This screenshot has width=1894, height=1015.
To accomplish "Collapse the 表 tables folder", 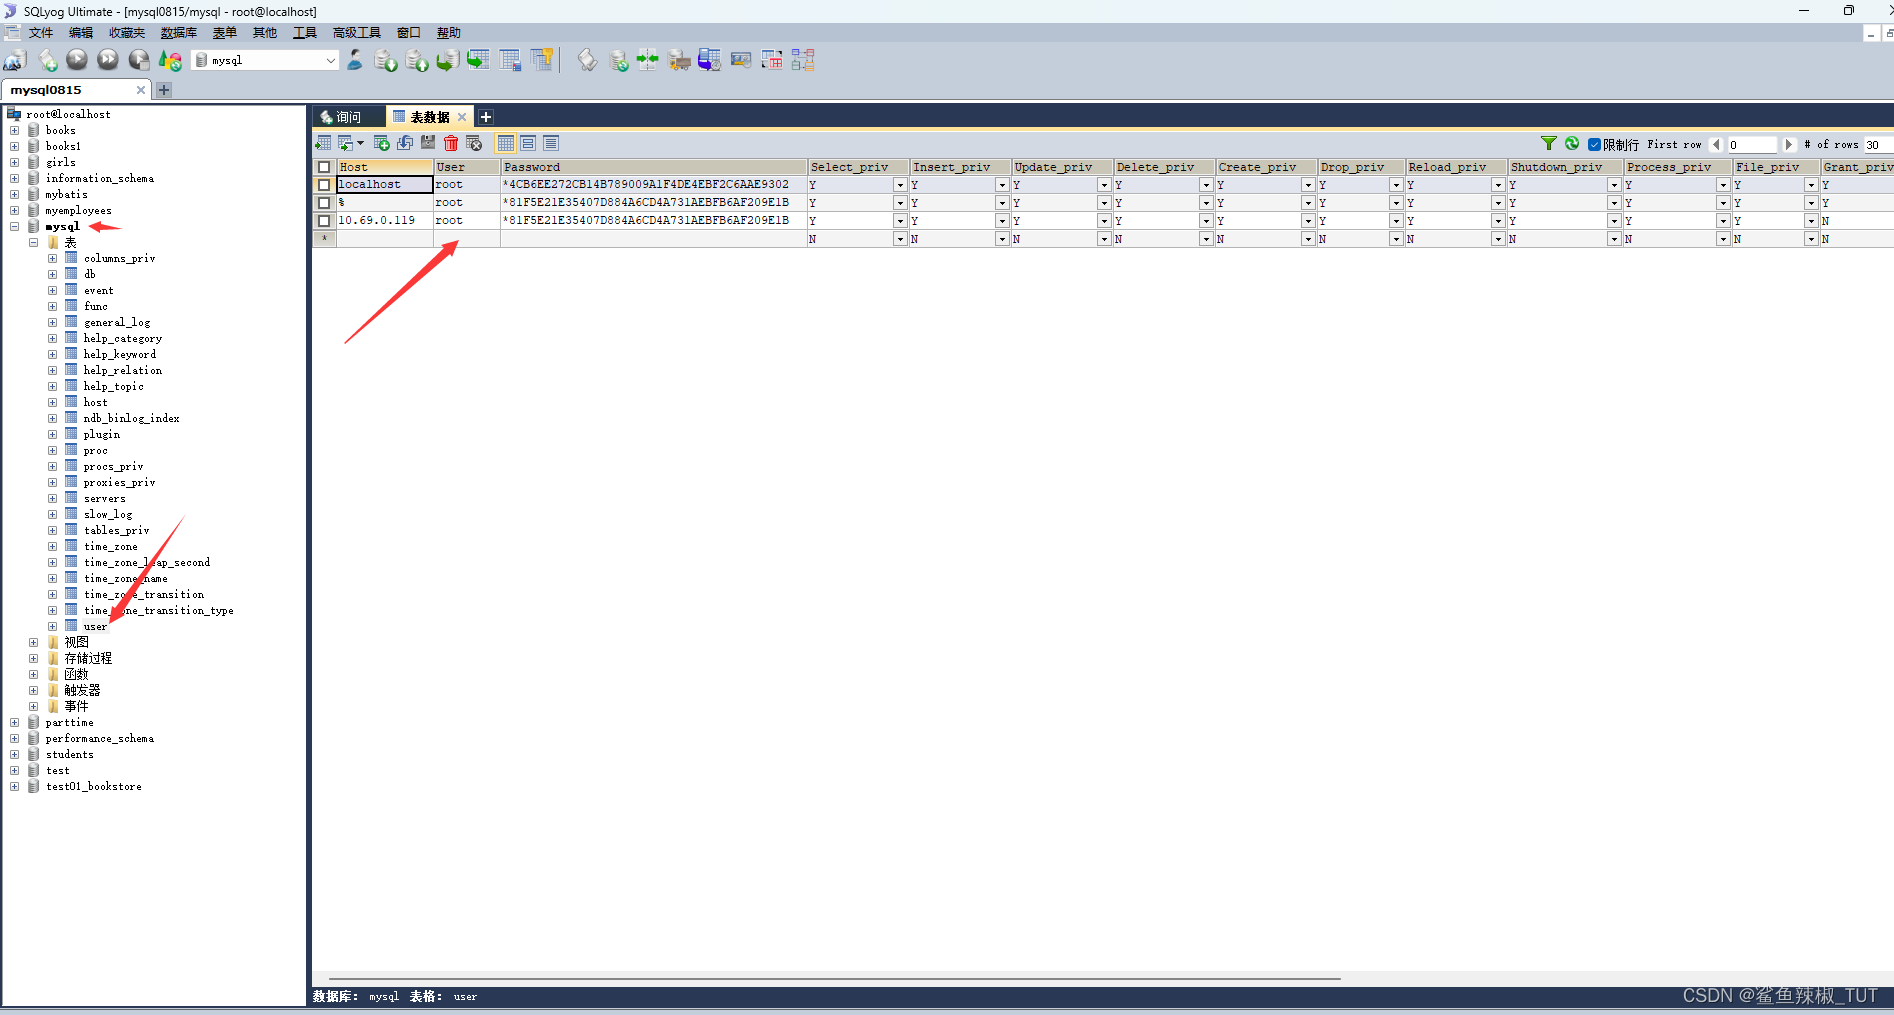I will point(33,242).
